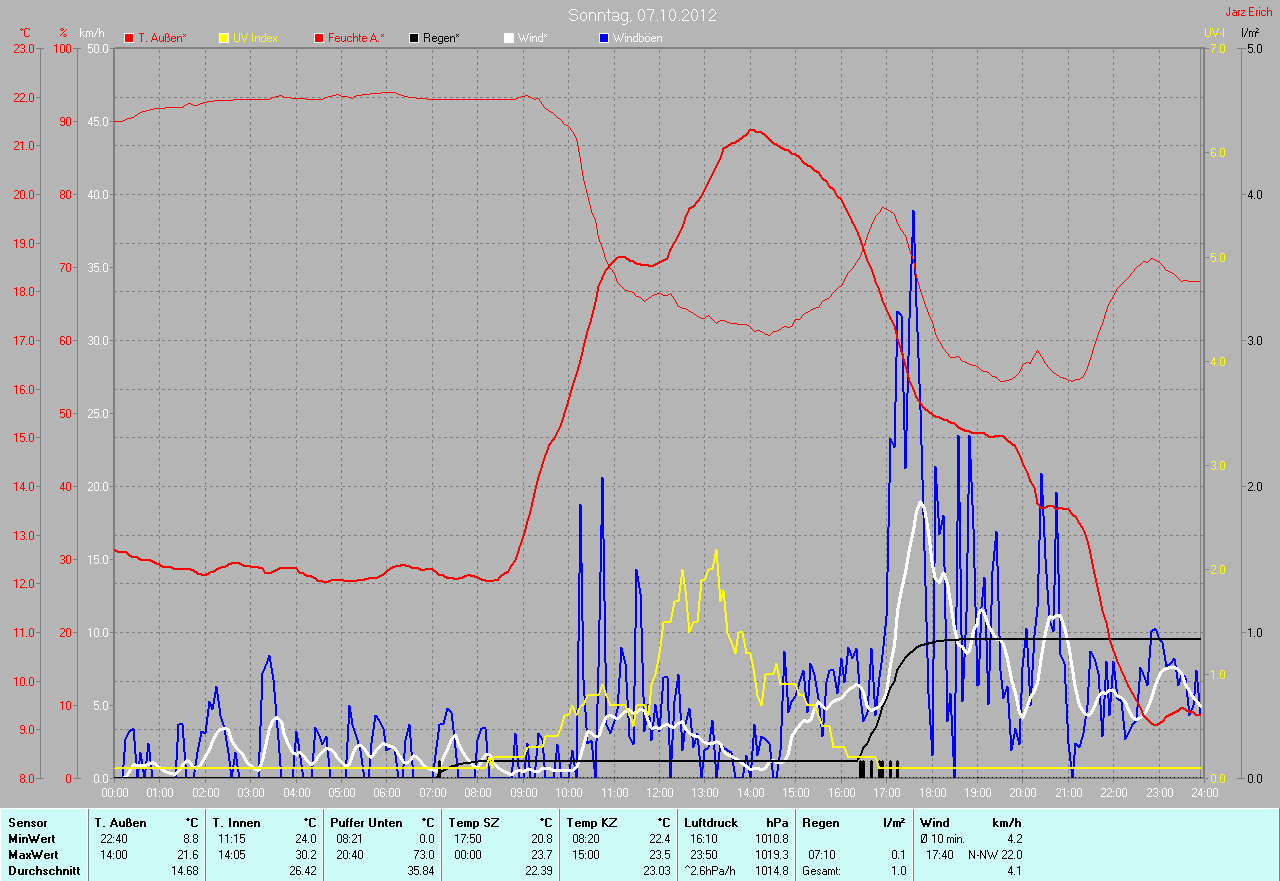Viewport: 1280px width, 881px height.
Task: Click the pressure trend "^2.6hPa/h"
Action: 712,871
